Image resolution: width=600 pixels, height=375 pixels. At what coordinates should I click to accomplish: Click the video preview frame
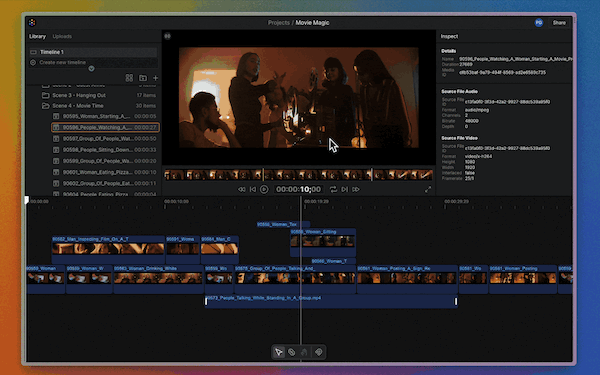click(x=298, y=97)
